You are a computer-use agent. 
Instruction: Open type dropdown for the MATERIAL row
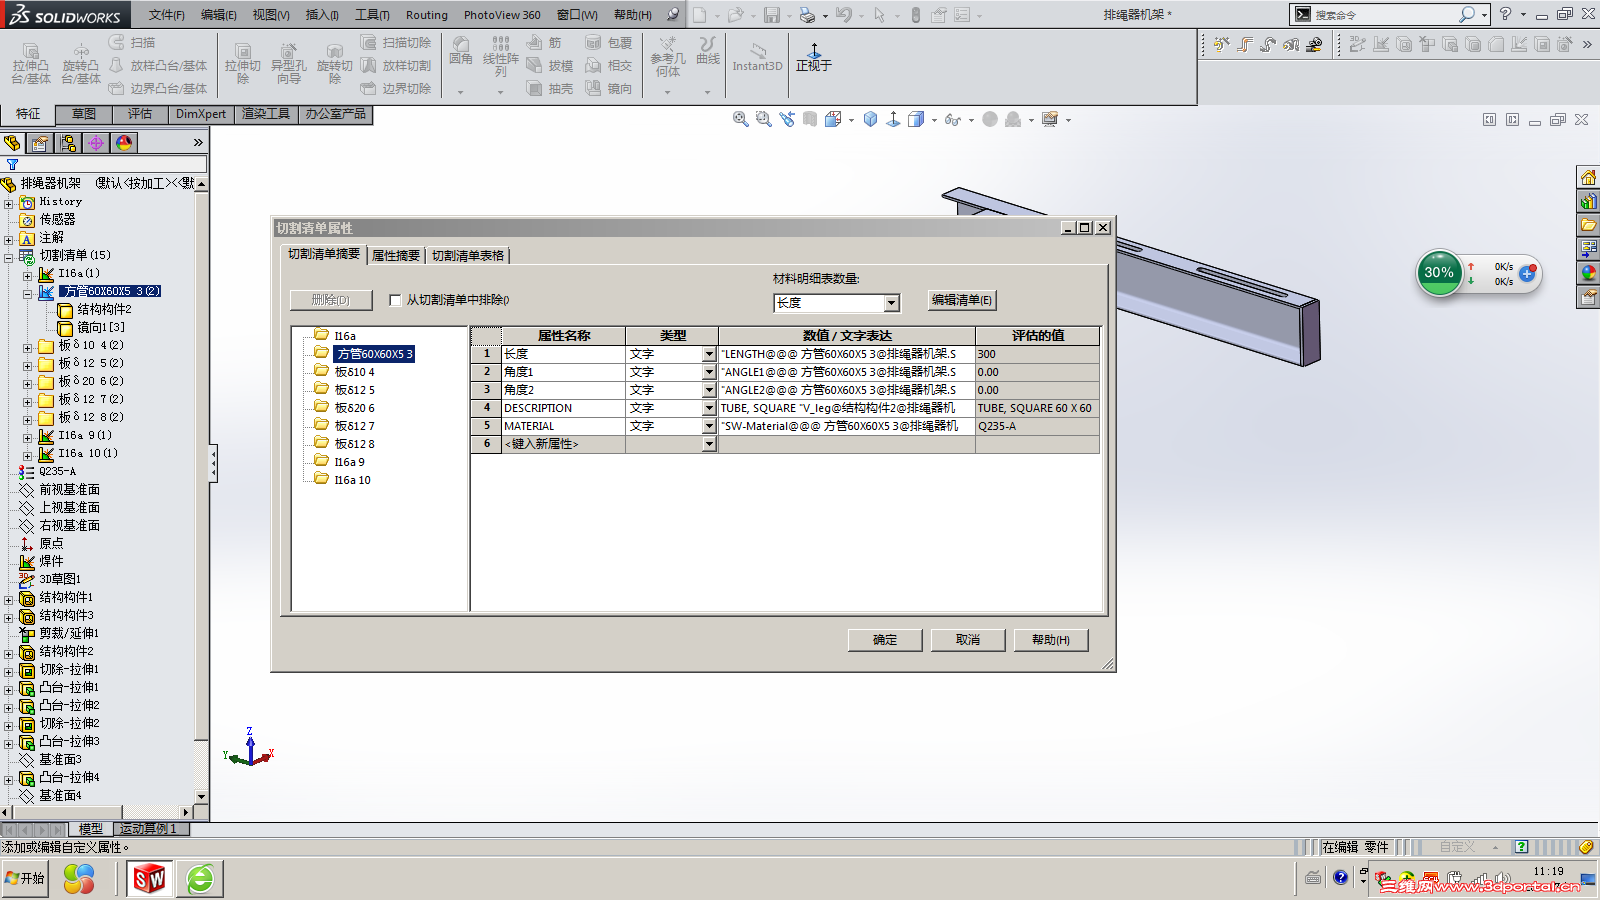click(x=709, y=427)
